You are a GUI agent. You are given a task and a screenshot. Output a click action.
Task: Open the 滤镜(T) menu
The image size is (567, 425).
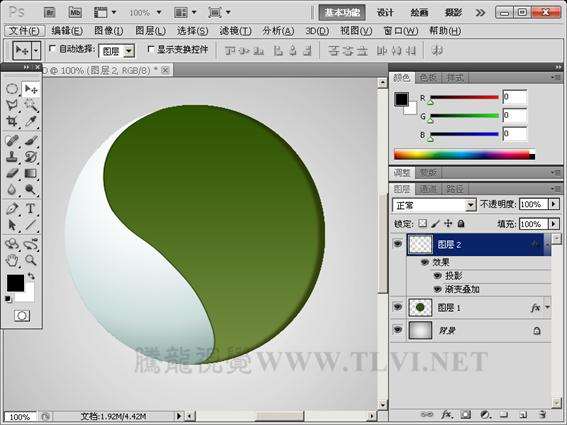pos(235,31)
